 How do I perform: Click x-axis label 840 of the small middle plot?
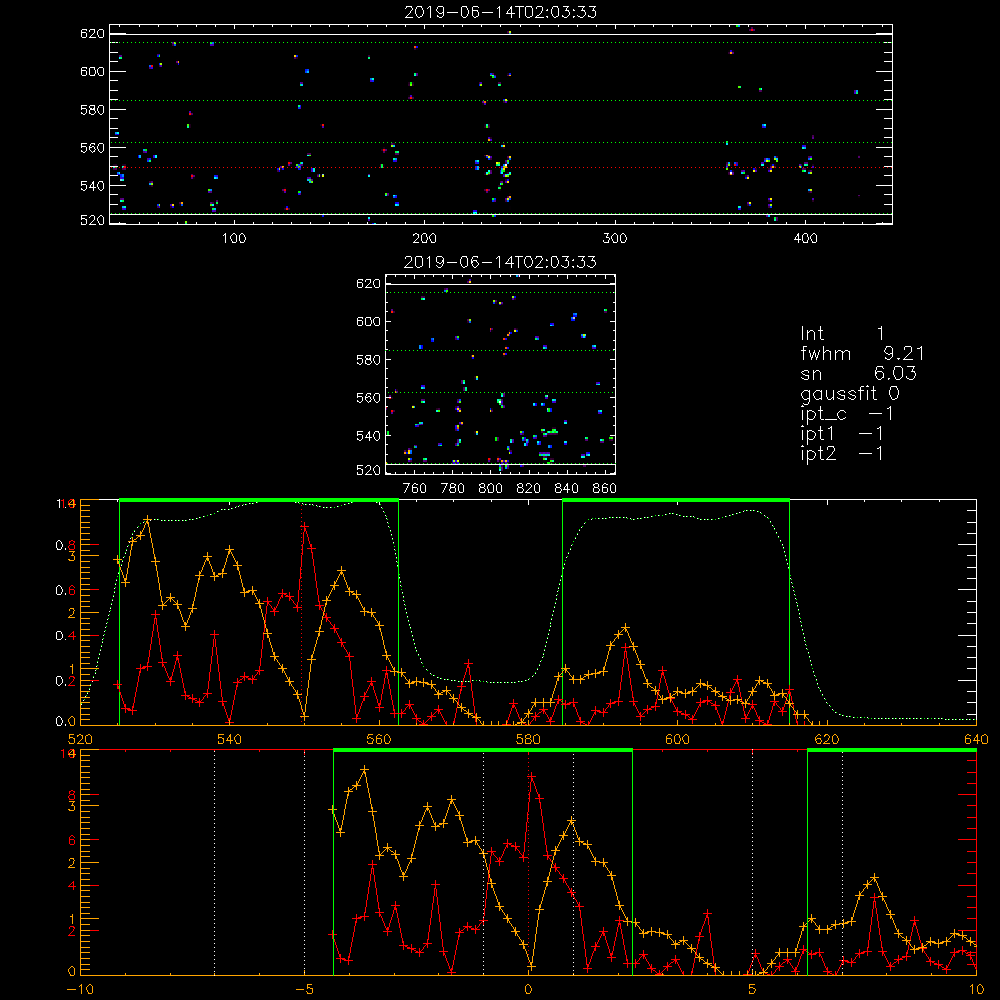coord(567,489)
